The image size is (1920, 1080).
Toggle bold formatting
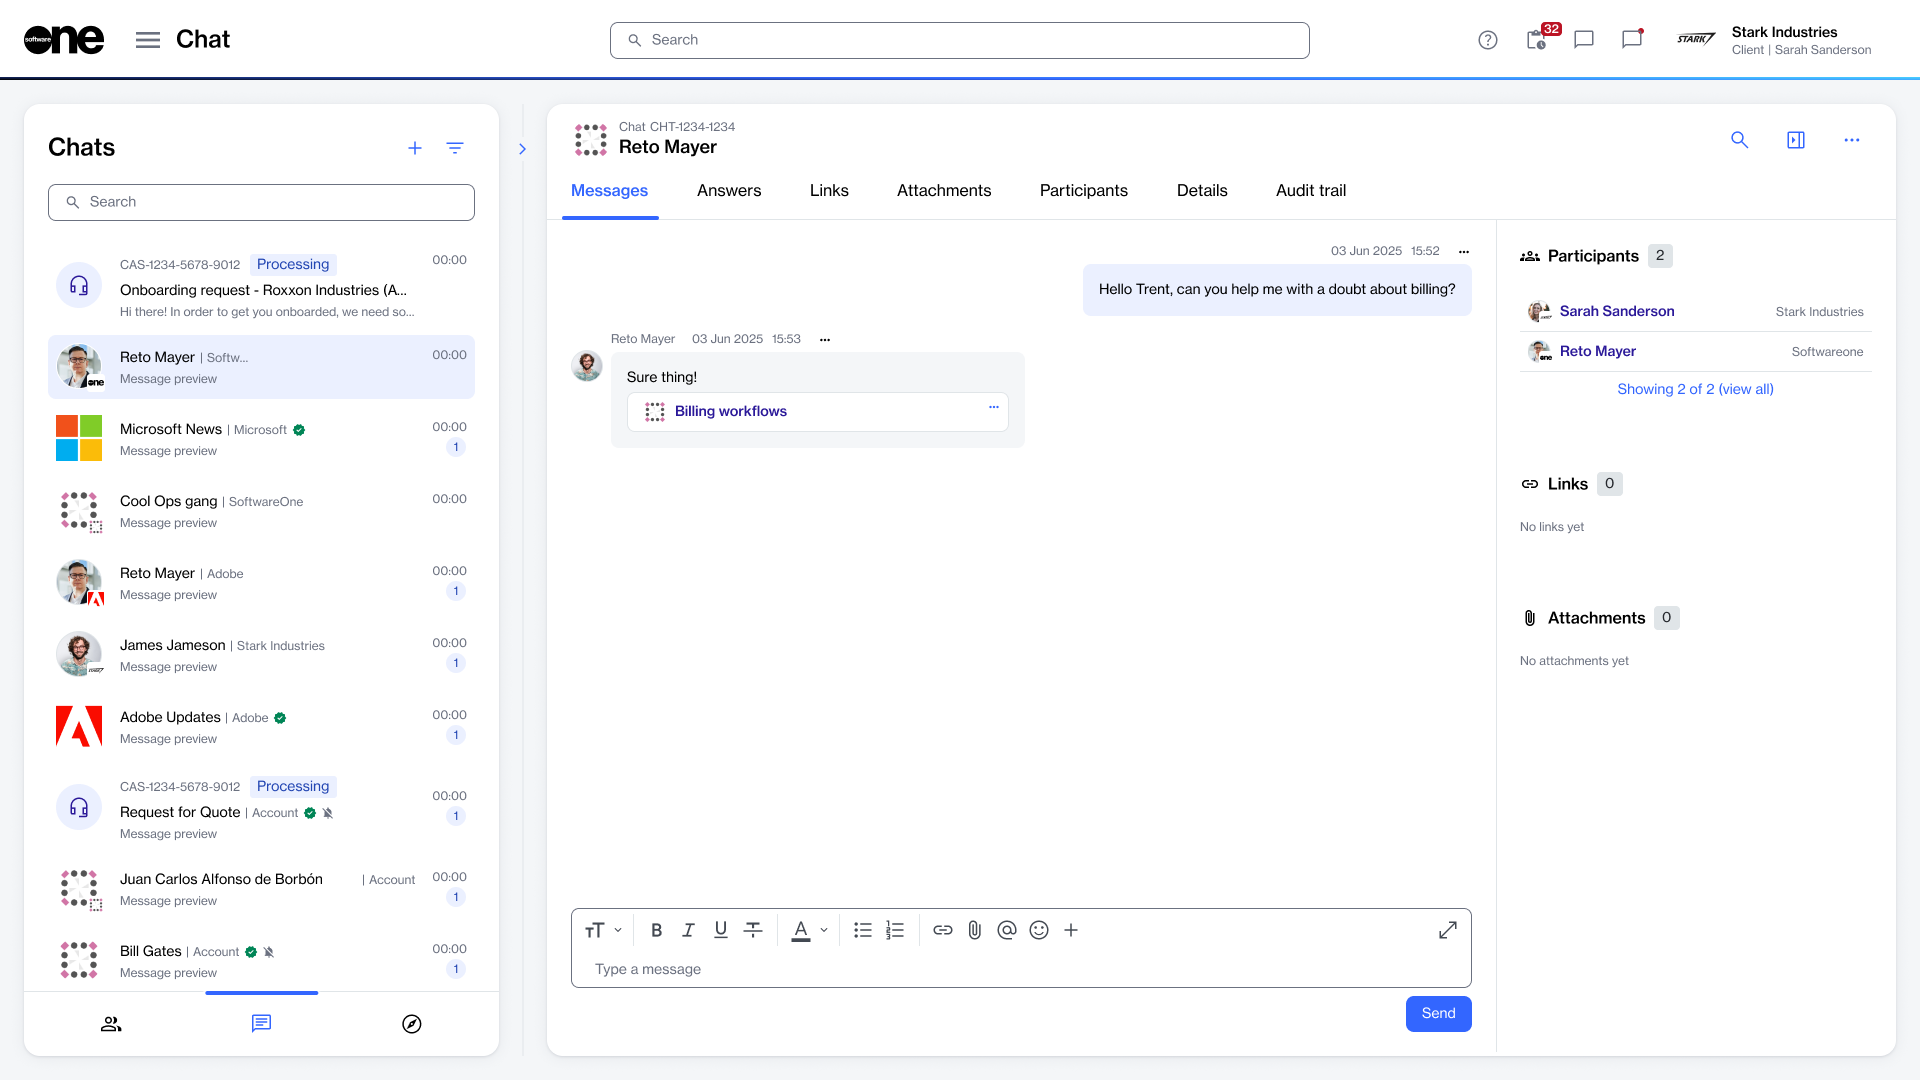656,930
